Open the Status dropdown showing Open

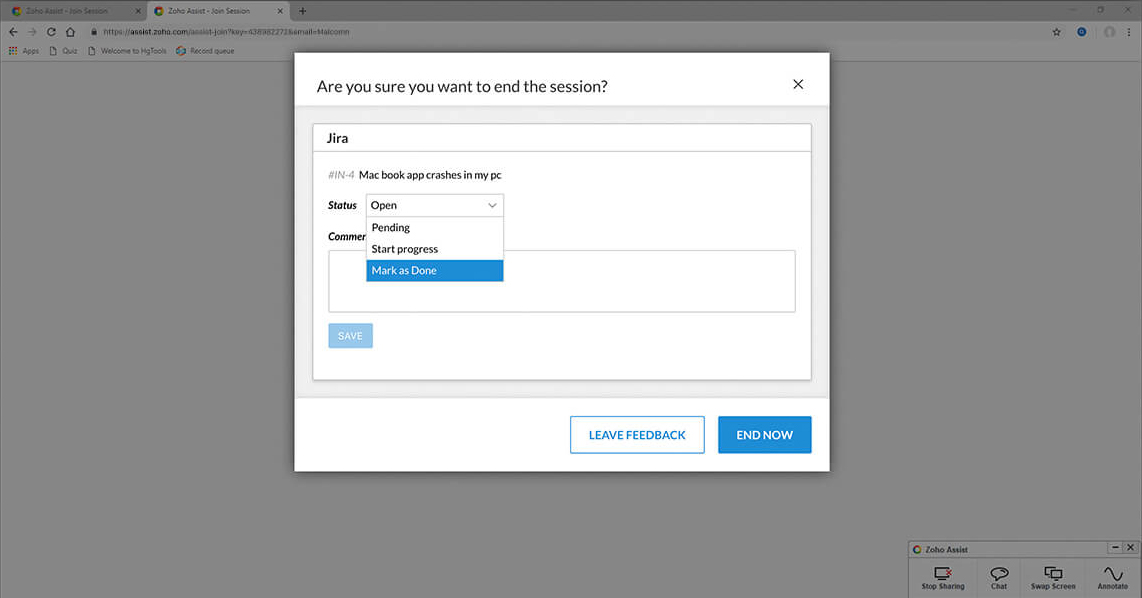(x=434, y=205)
